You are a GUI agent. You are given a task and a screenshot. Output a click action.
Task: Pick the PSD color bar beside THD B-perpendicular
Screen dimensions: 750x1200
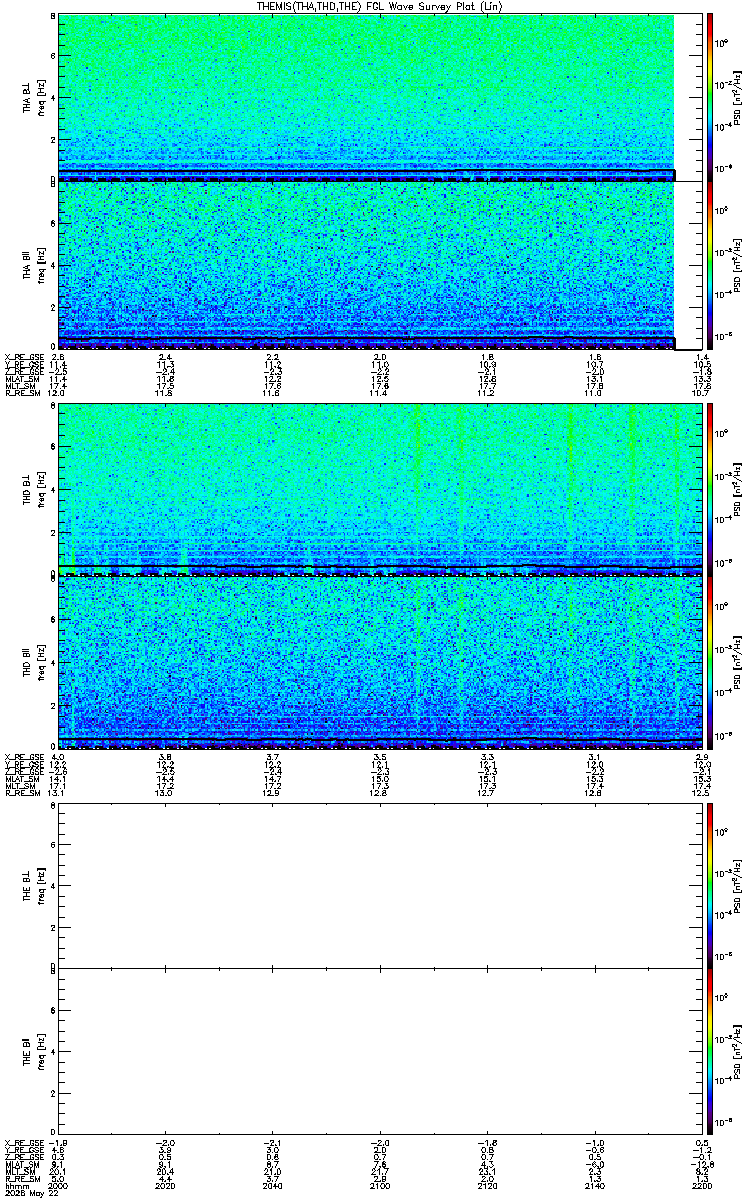[x=710, y=489]
